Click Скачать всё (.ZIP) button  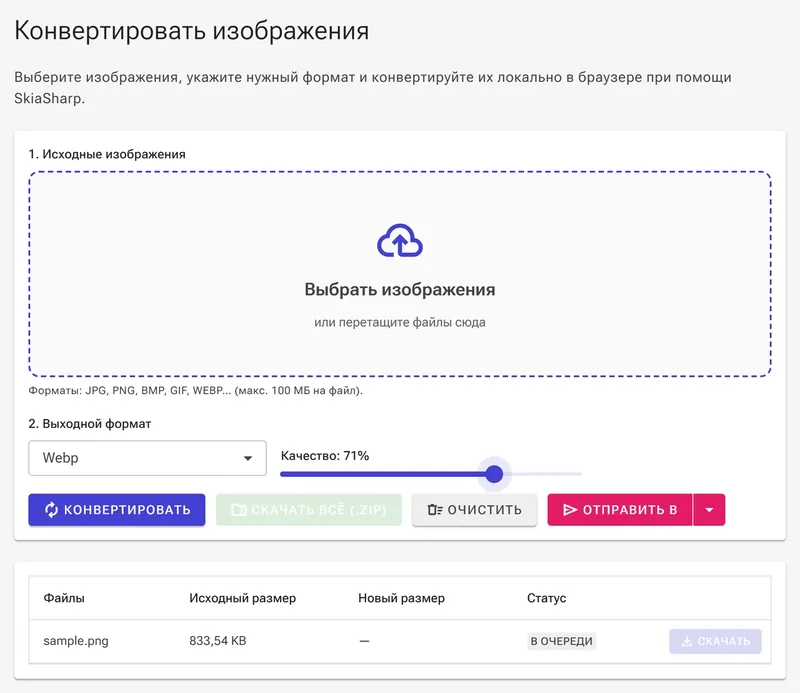(x=309, y=510)
